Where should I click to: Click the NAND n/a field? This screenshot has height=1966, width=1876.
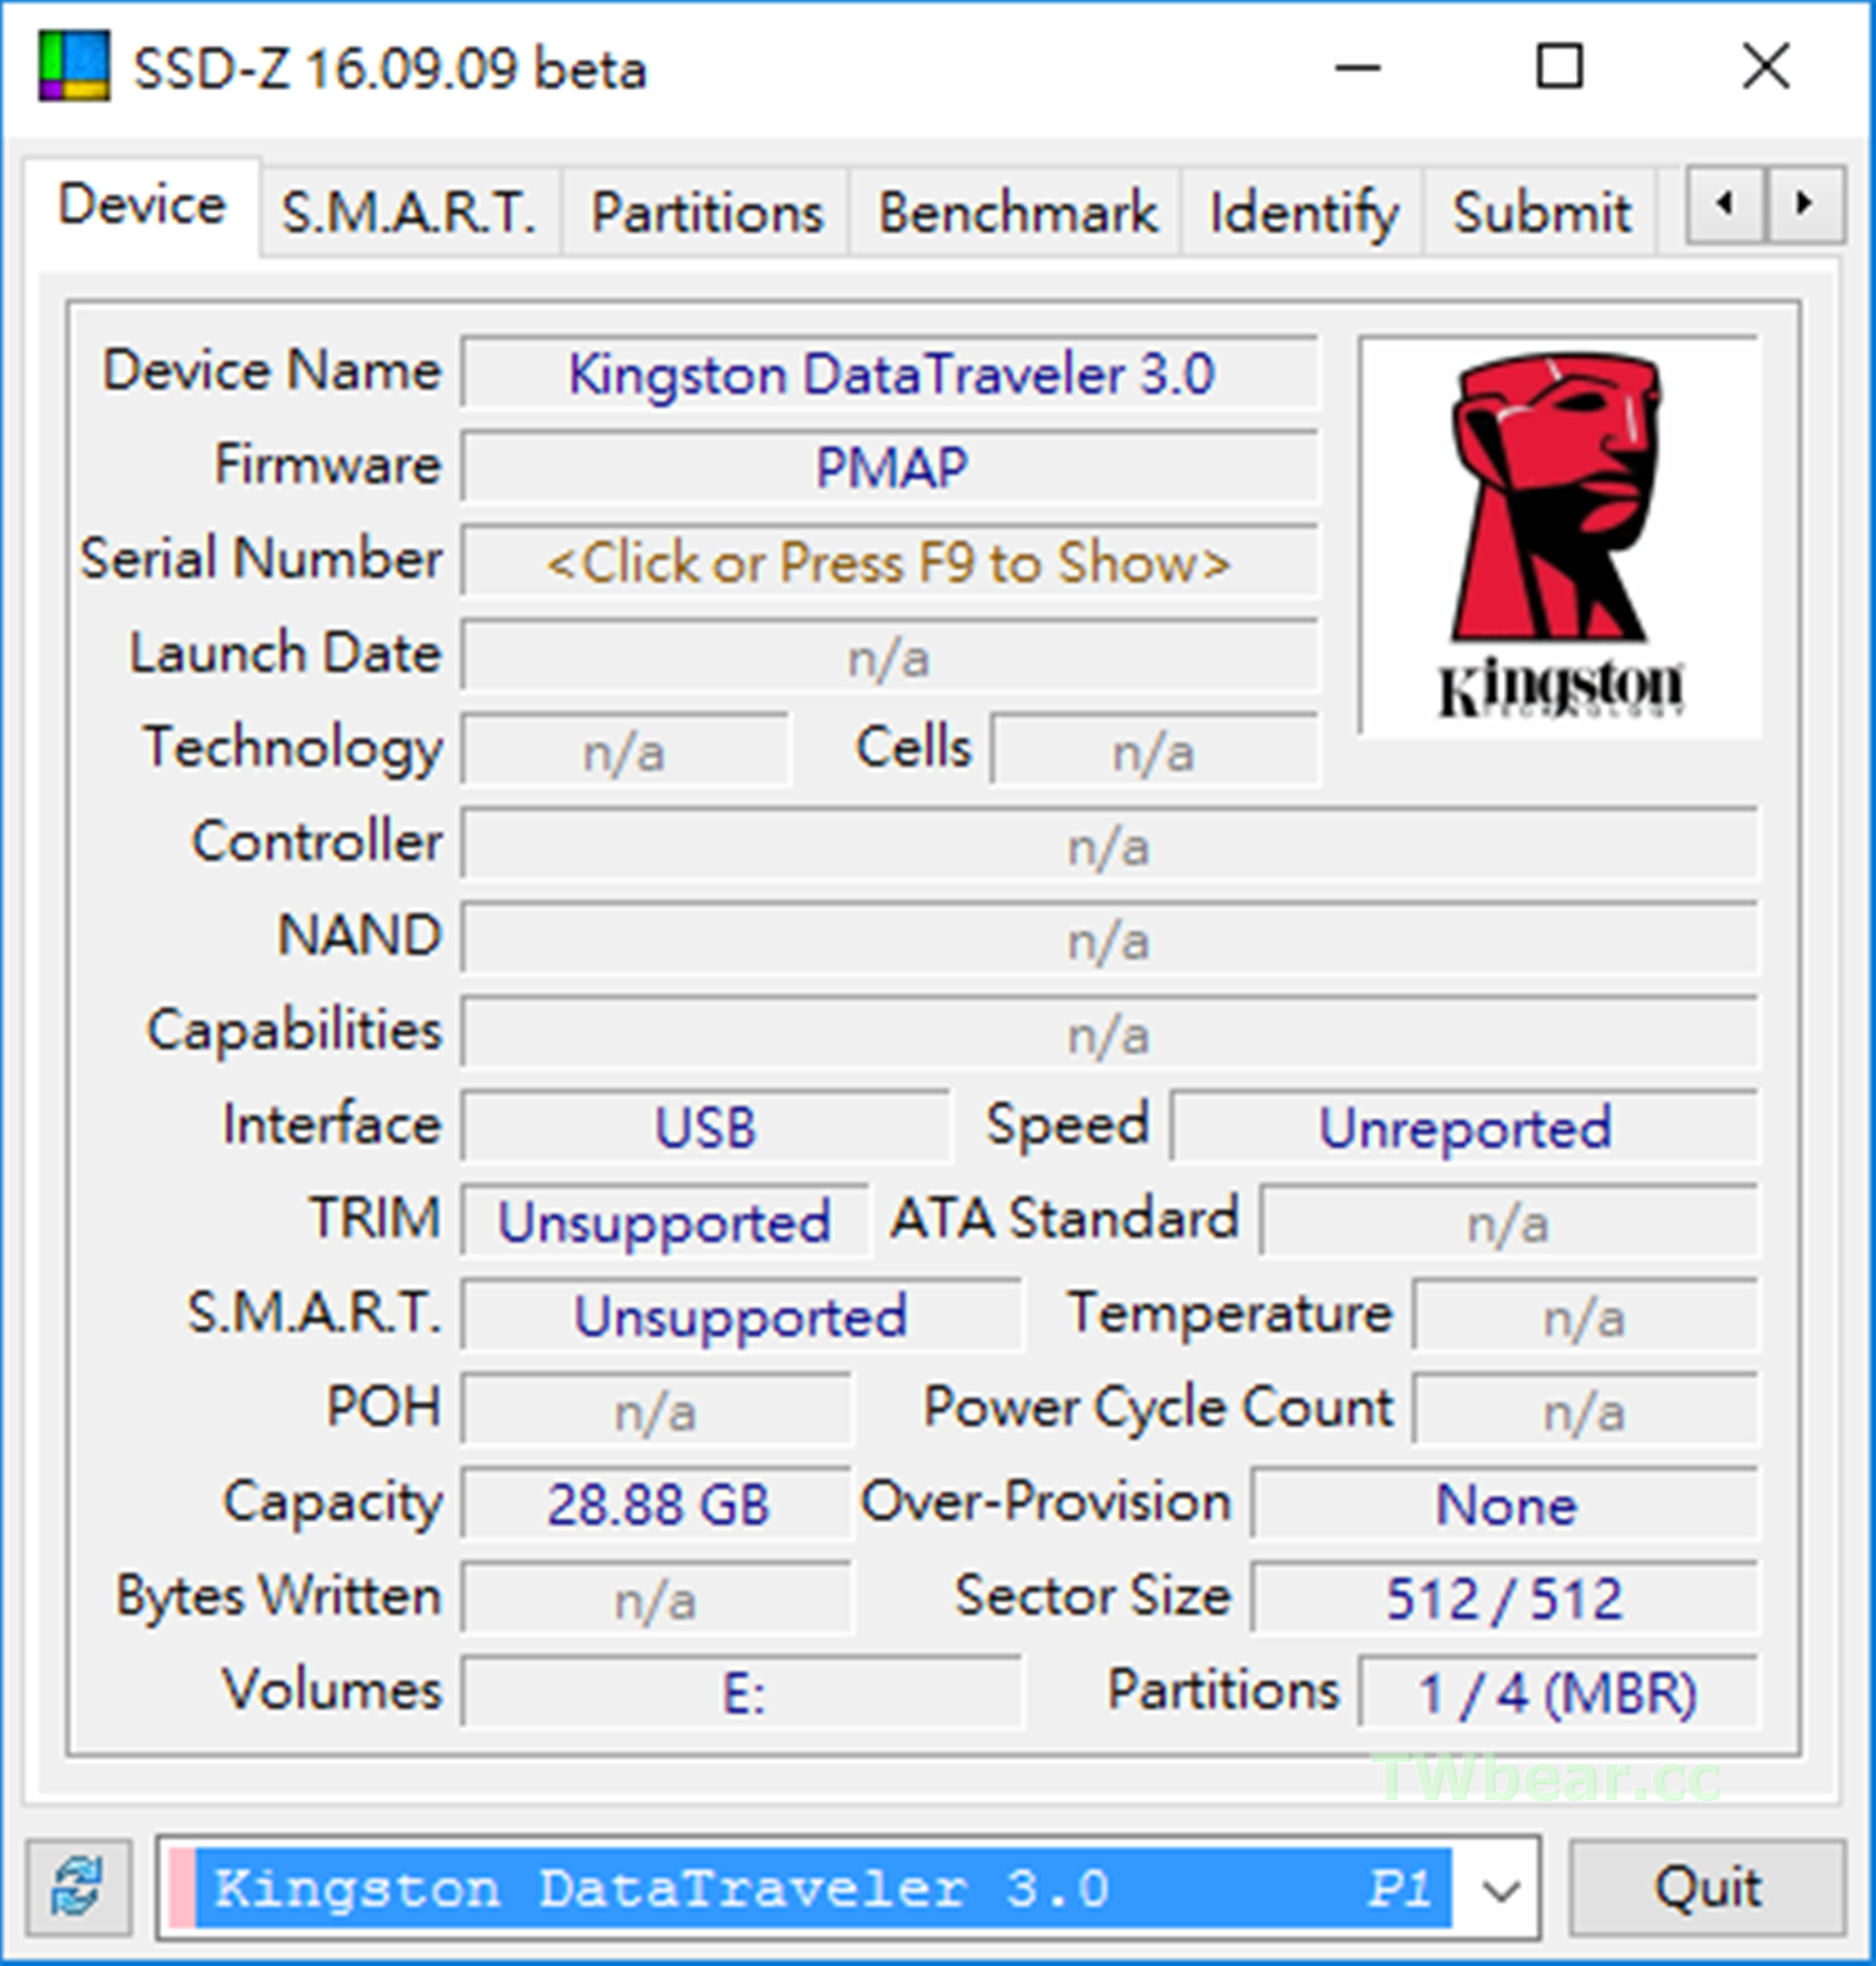point(1109,940)
